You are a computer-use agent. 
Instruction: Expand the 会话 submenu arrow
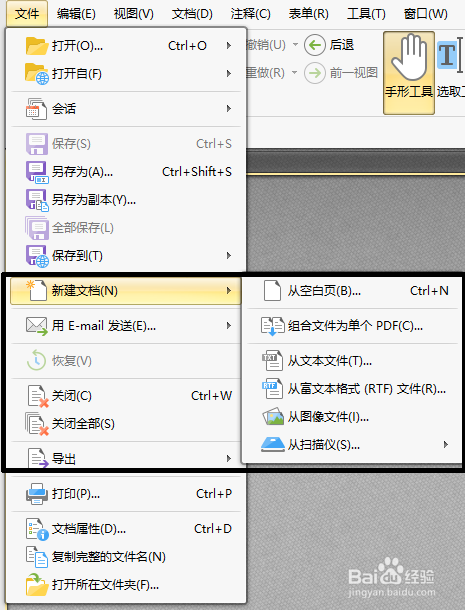(x=229, y=109)
